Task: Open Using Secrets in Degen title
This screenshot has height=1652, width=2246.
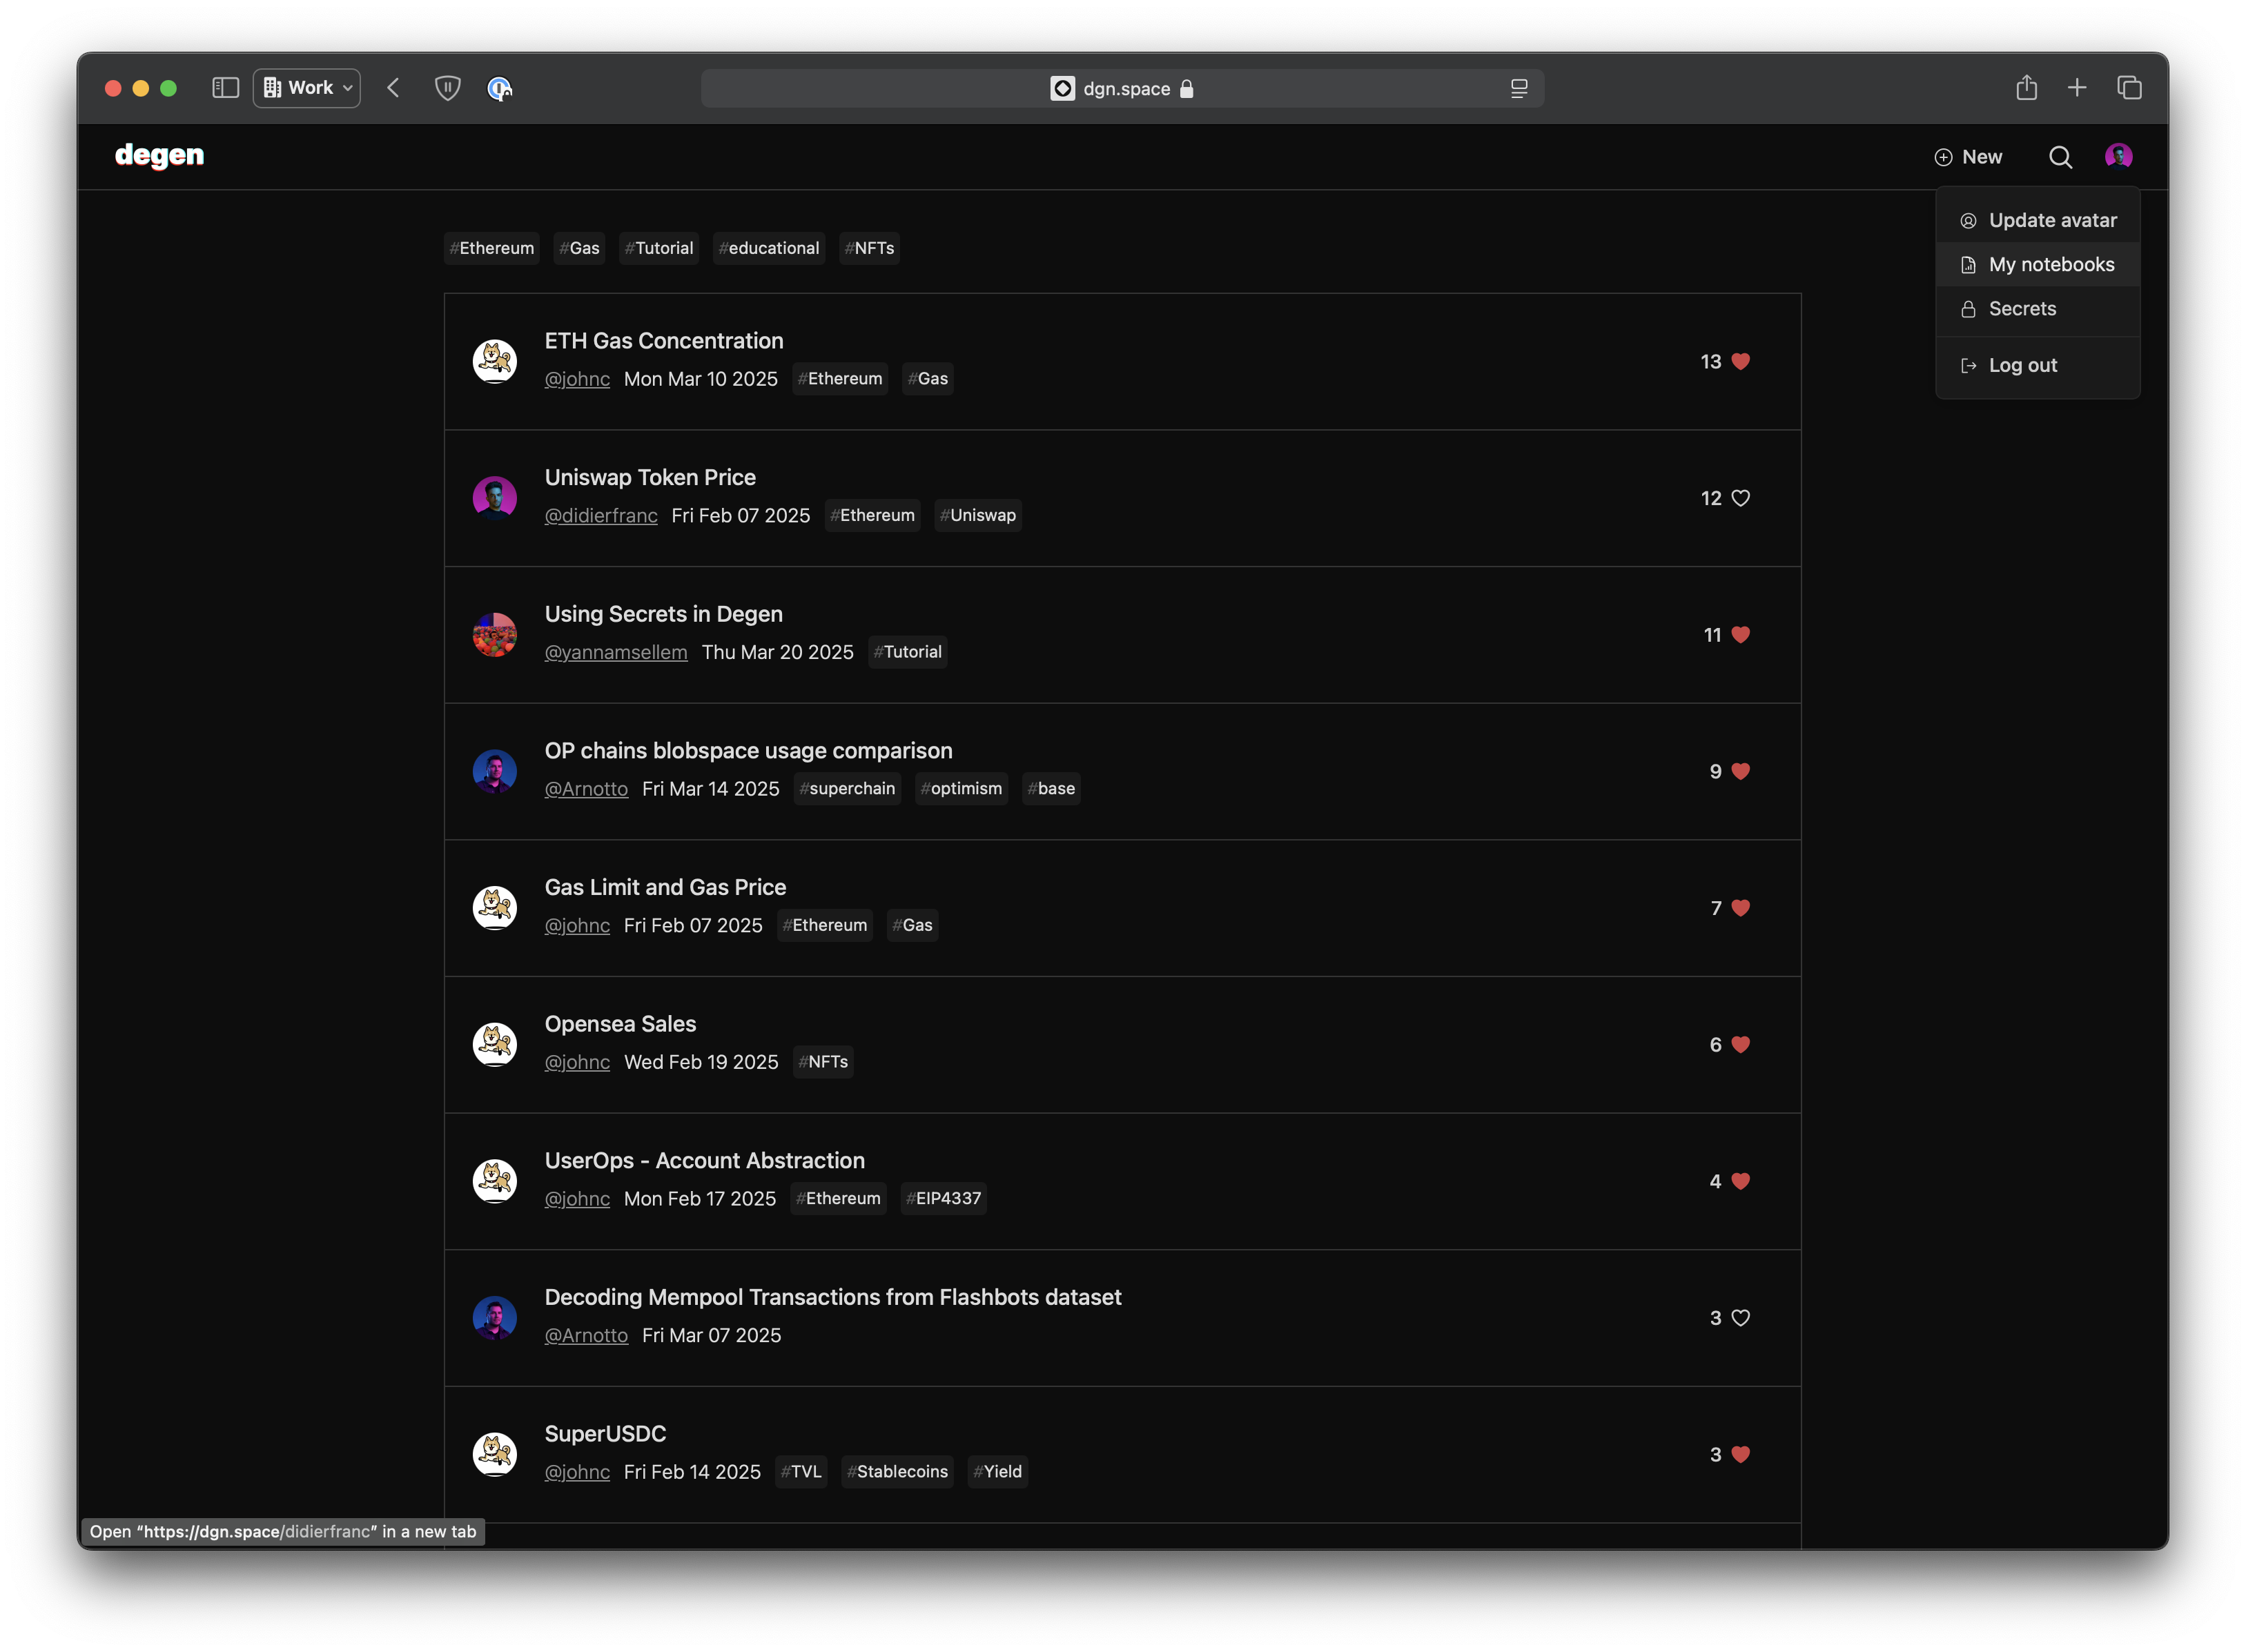Action: tap(664, 614)
